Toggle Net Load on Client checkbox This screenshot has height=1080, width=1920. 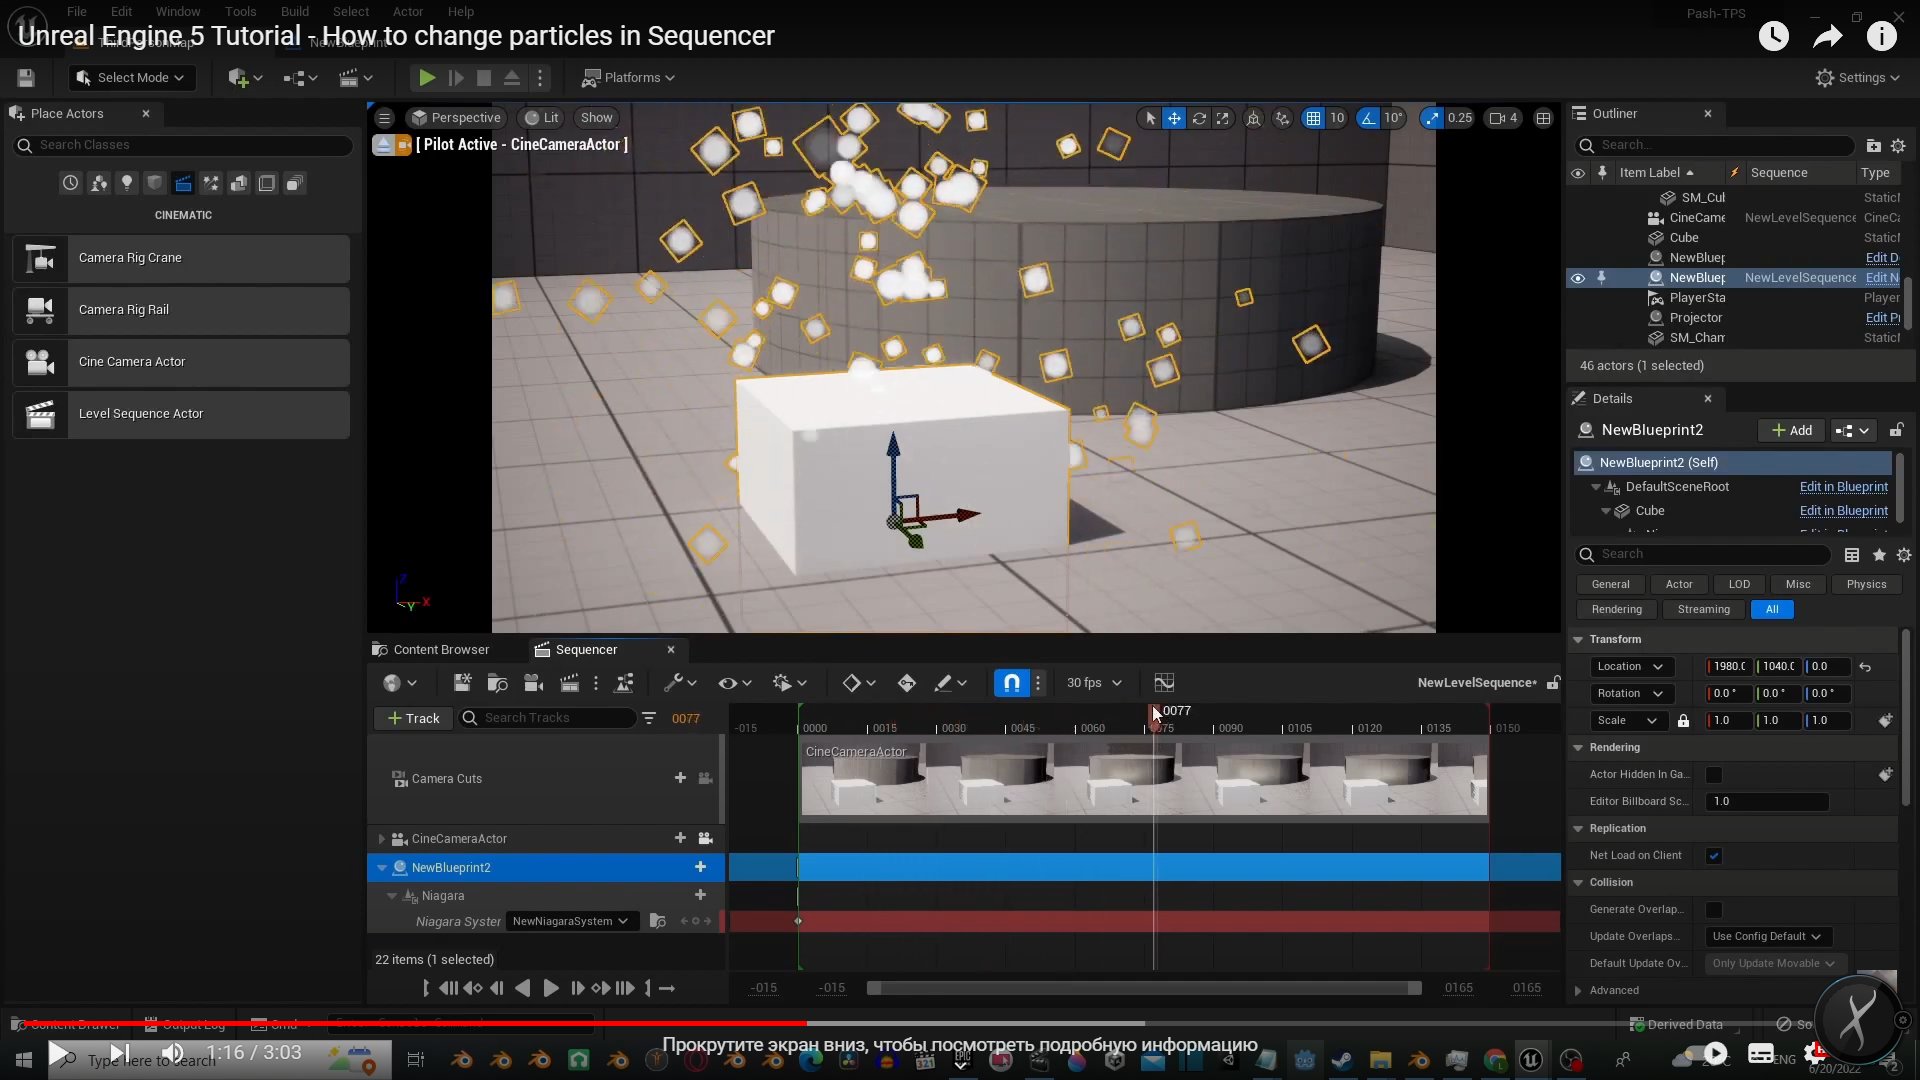coord(1714,856)
